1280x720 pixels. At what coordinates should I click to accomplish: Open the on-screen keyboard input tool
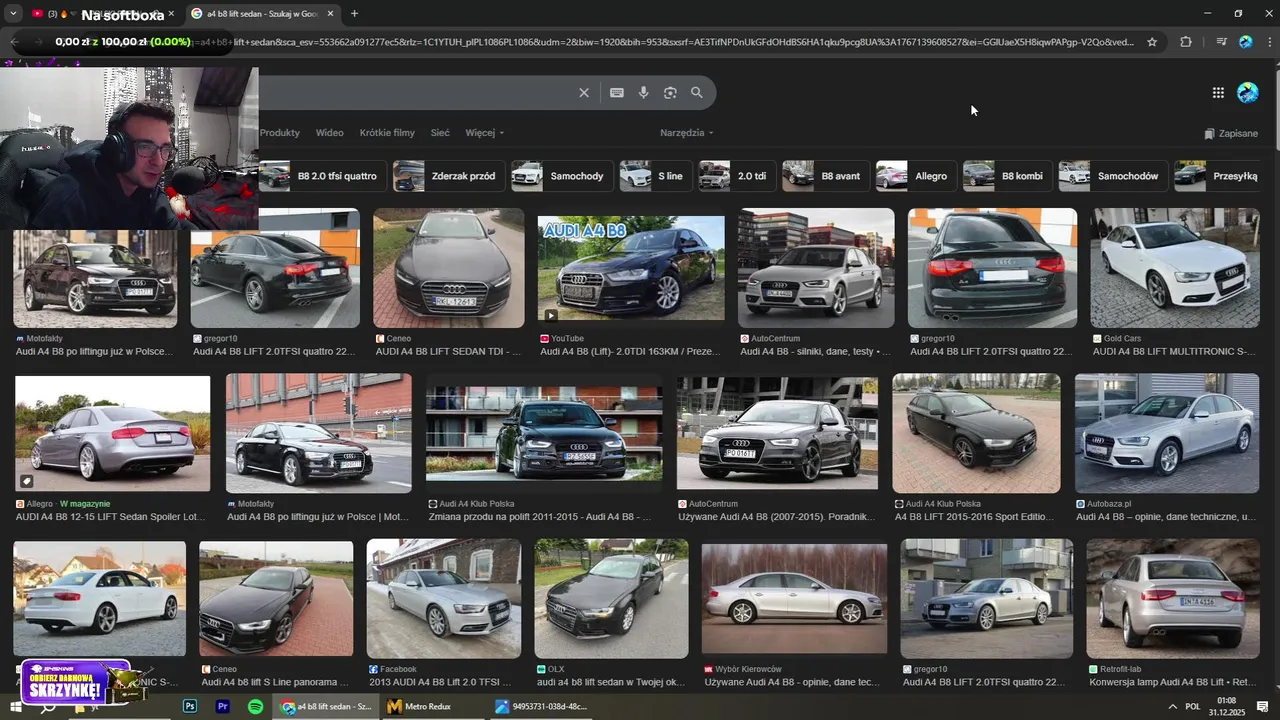click(x=617, y=93)
